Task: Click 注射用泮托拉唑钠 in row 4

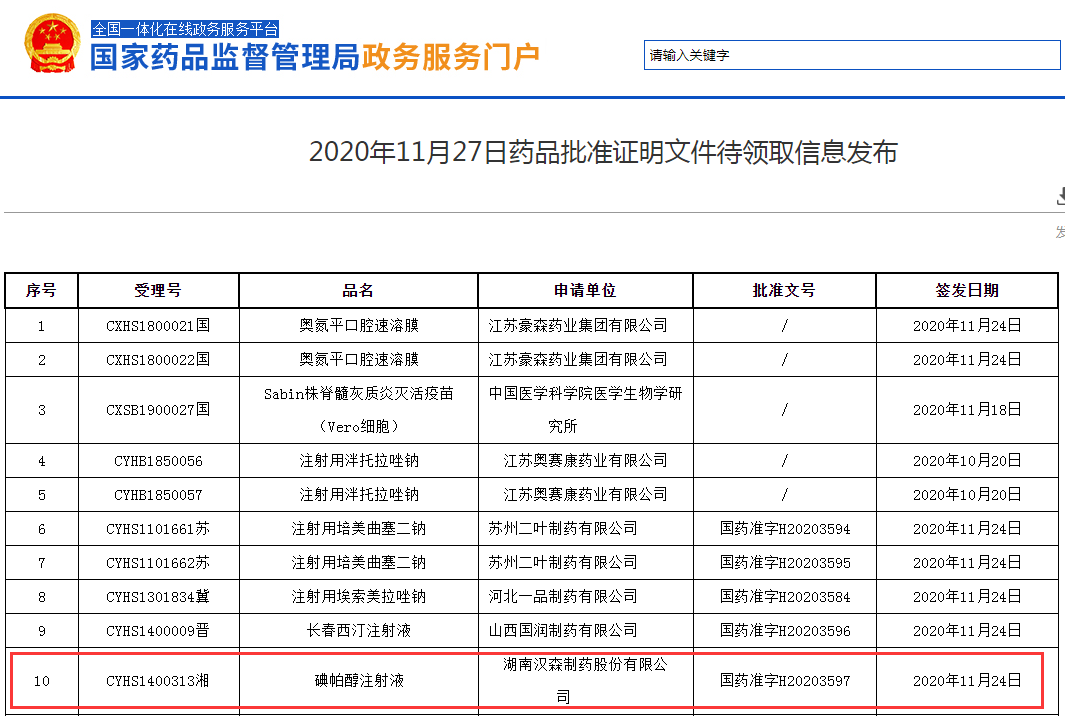Action: pos(359,461)
